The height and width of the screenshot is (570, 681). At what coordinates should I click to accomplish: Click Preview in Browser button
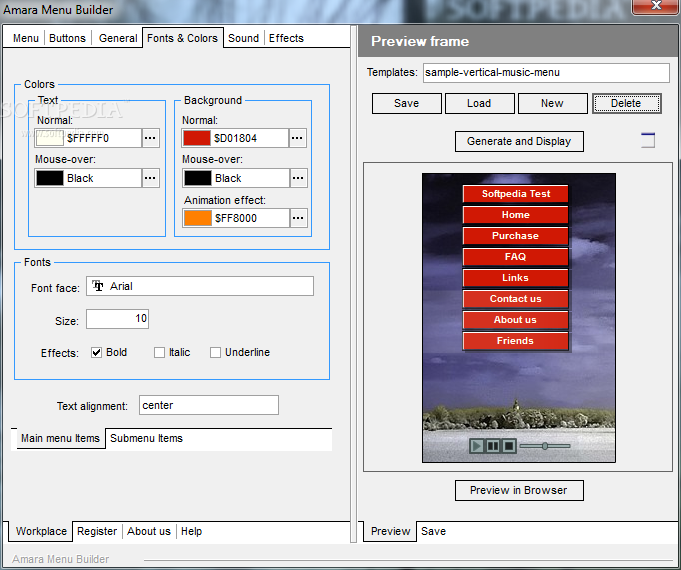pyautogui.click(x=519, y=490)
